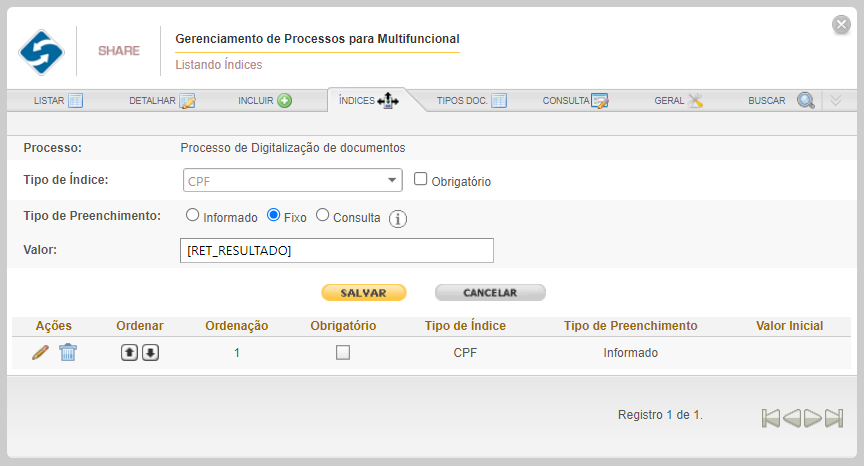This screenshot has width=864, height=466.
Task: Open the Tipos Doc. tab
Action: pos(472,101)
